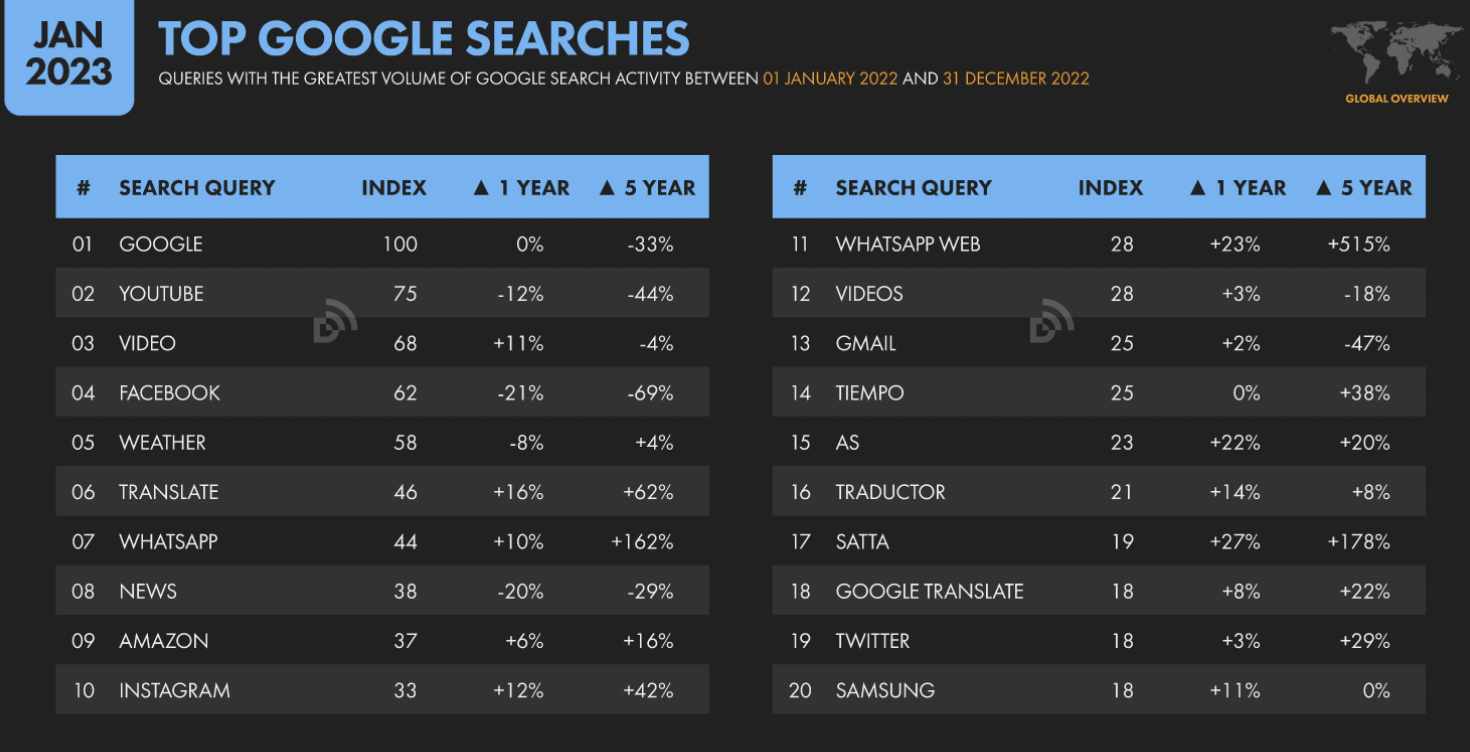This screenshot has width=1470, height=752.
Task: Click the 1 YEAR triangle header in left table
Action: point(520,187)
